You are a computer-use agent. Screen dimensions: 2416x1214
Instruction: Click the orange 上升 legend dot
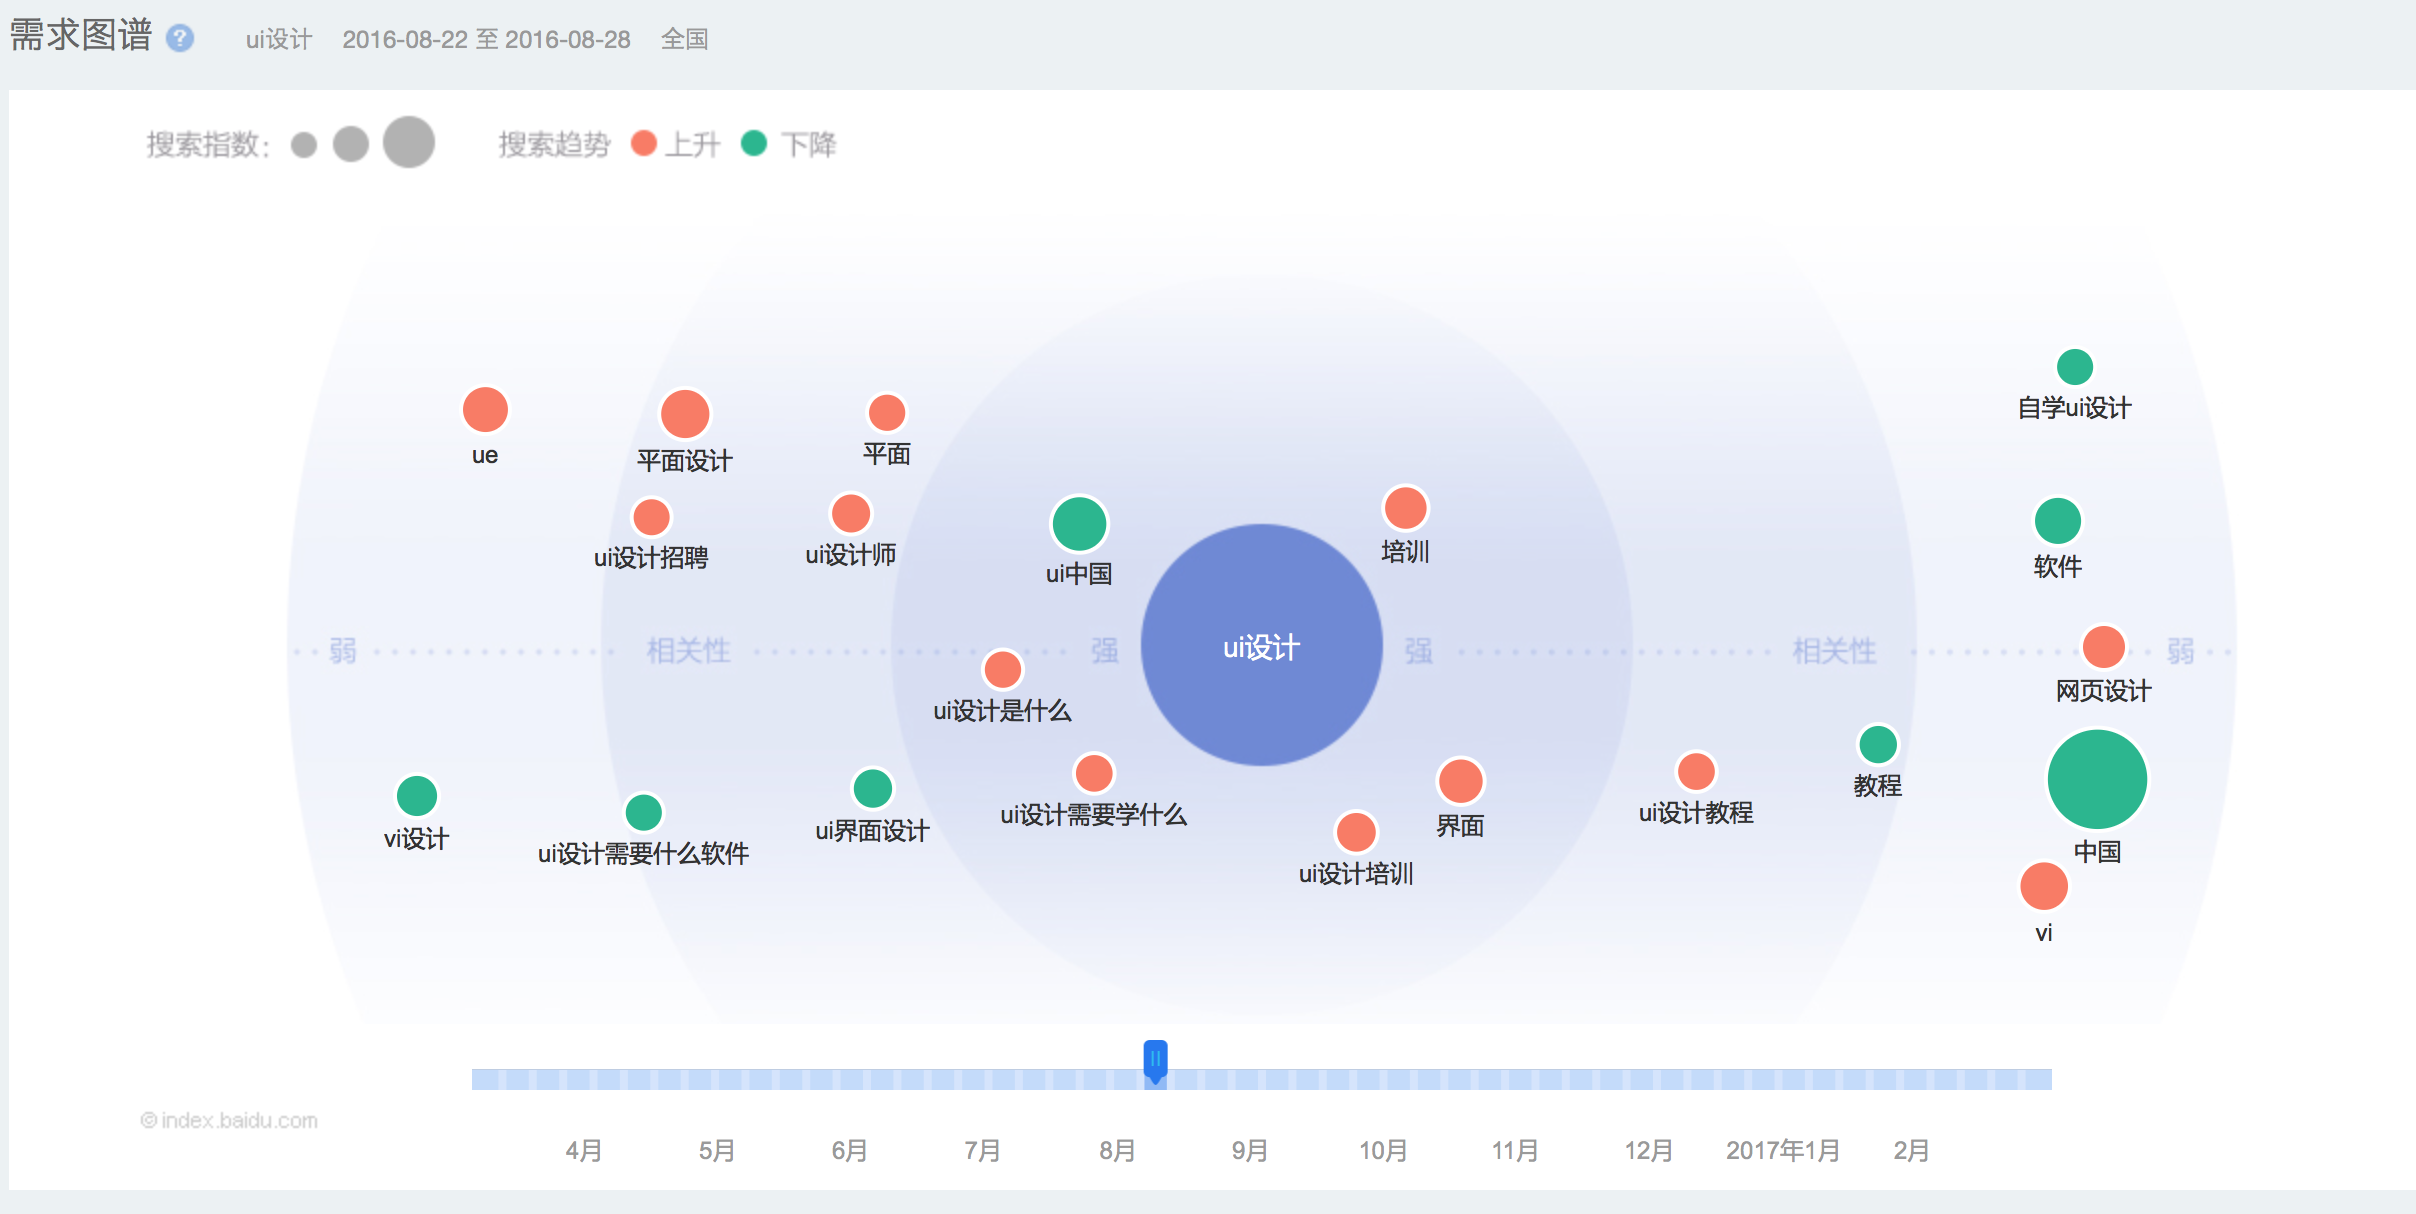pos(644,144)
